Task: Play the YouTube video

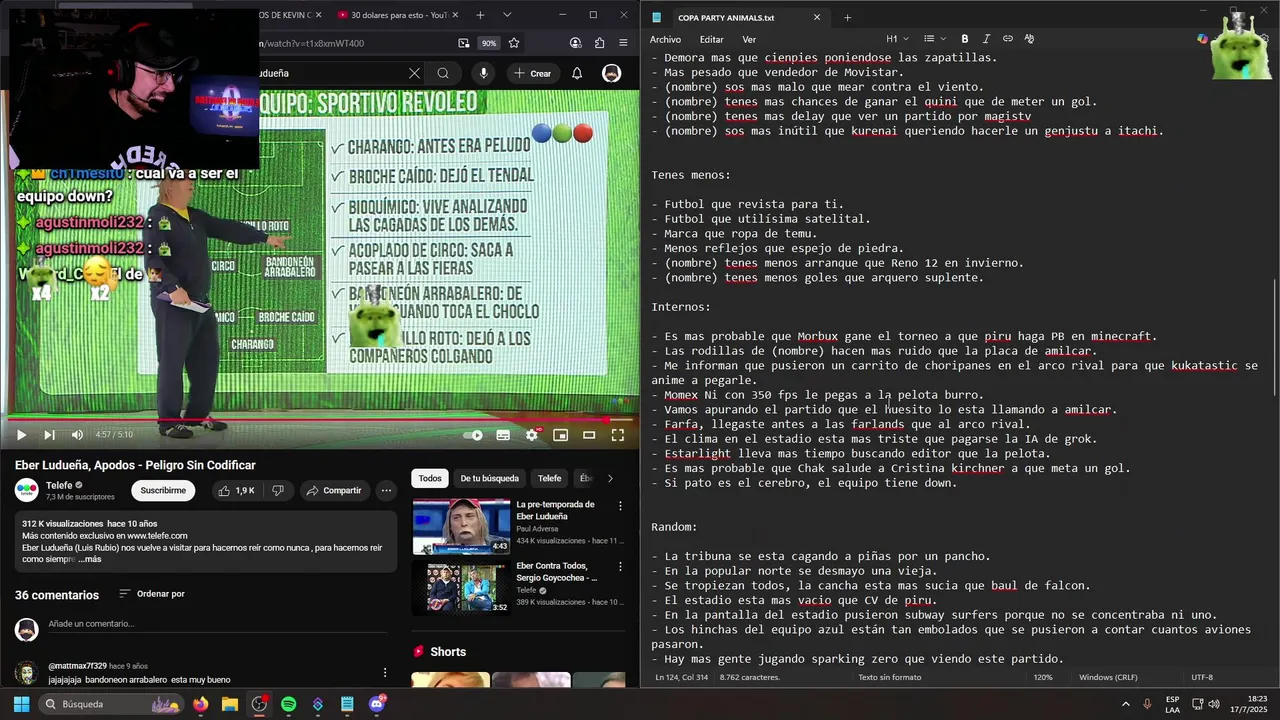Action: [21, 435]
